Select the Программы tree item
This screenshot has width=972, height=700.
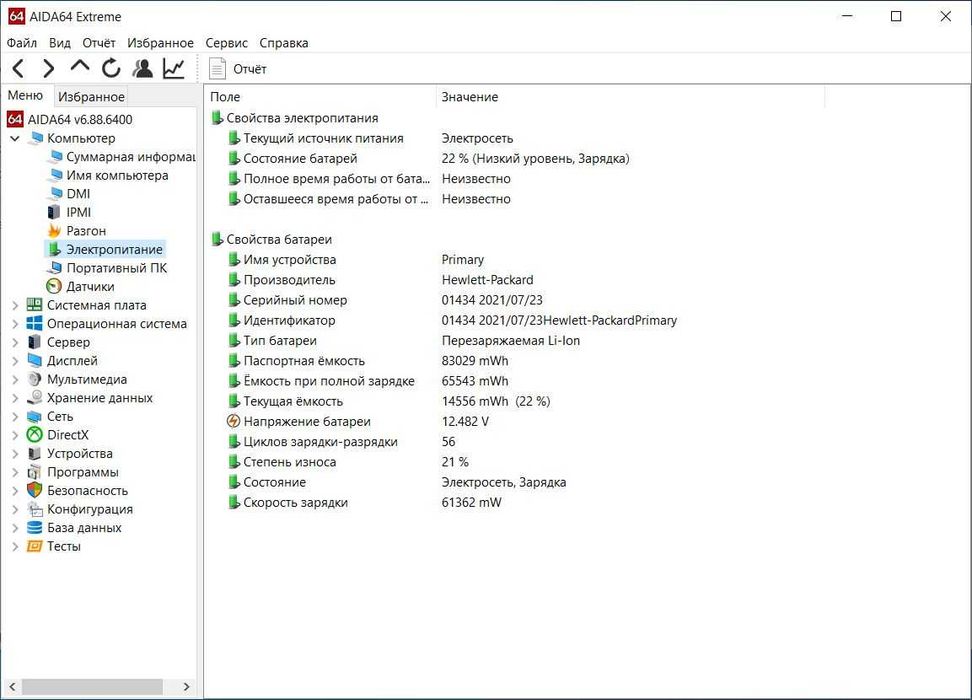click(x=82, y=472)
